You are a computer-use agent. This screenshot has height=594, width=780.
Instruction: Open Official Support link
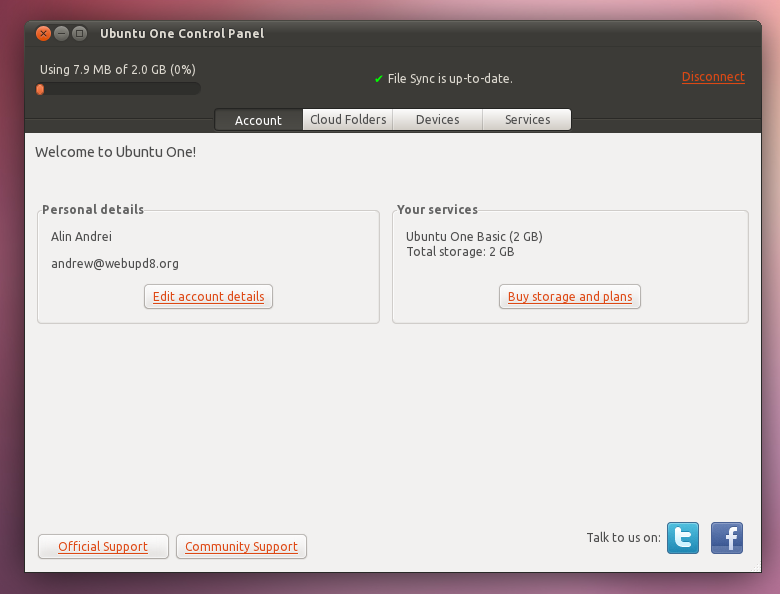tap(103, 546)
